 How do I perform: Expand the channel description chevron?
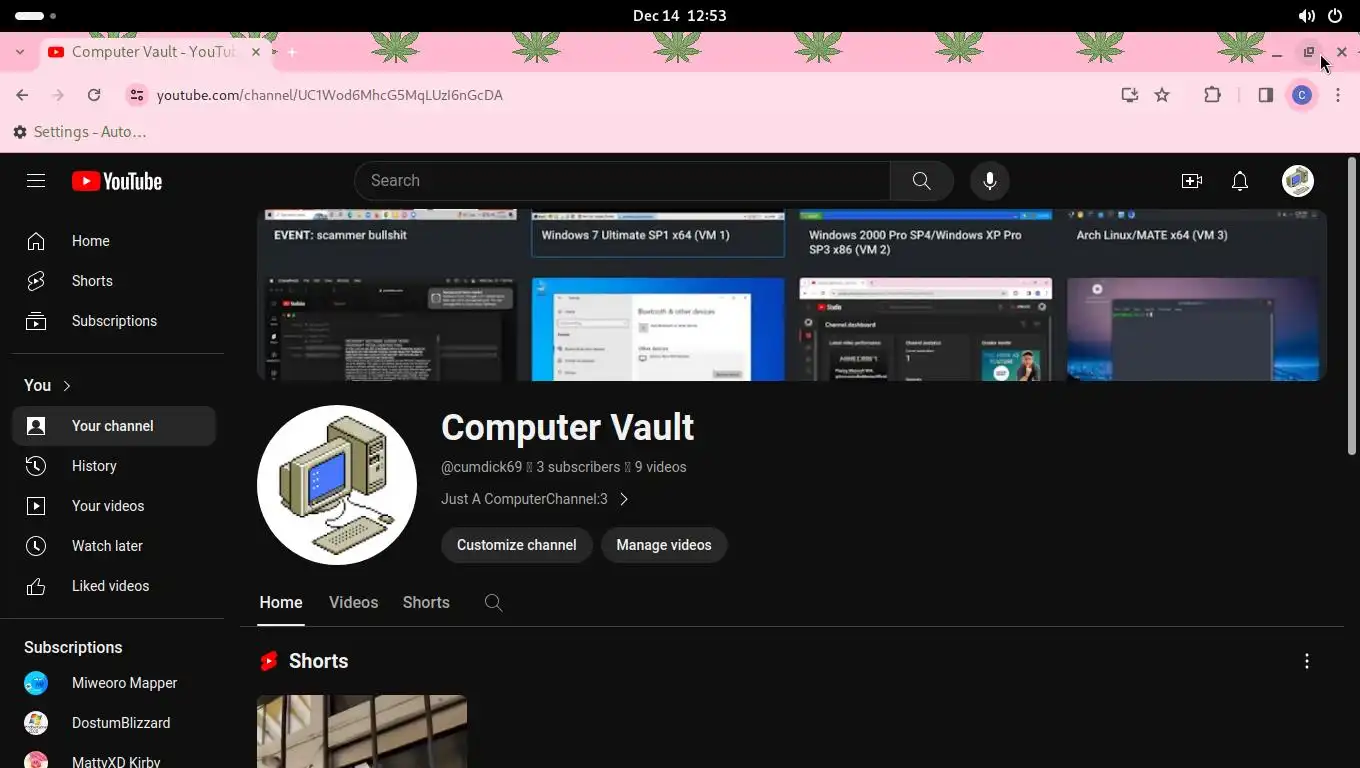coord(624,499)
